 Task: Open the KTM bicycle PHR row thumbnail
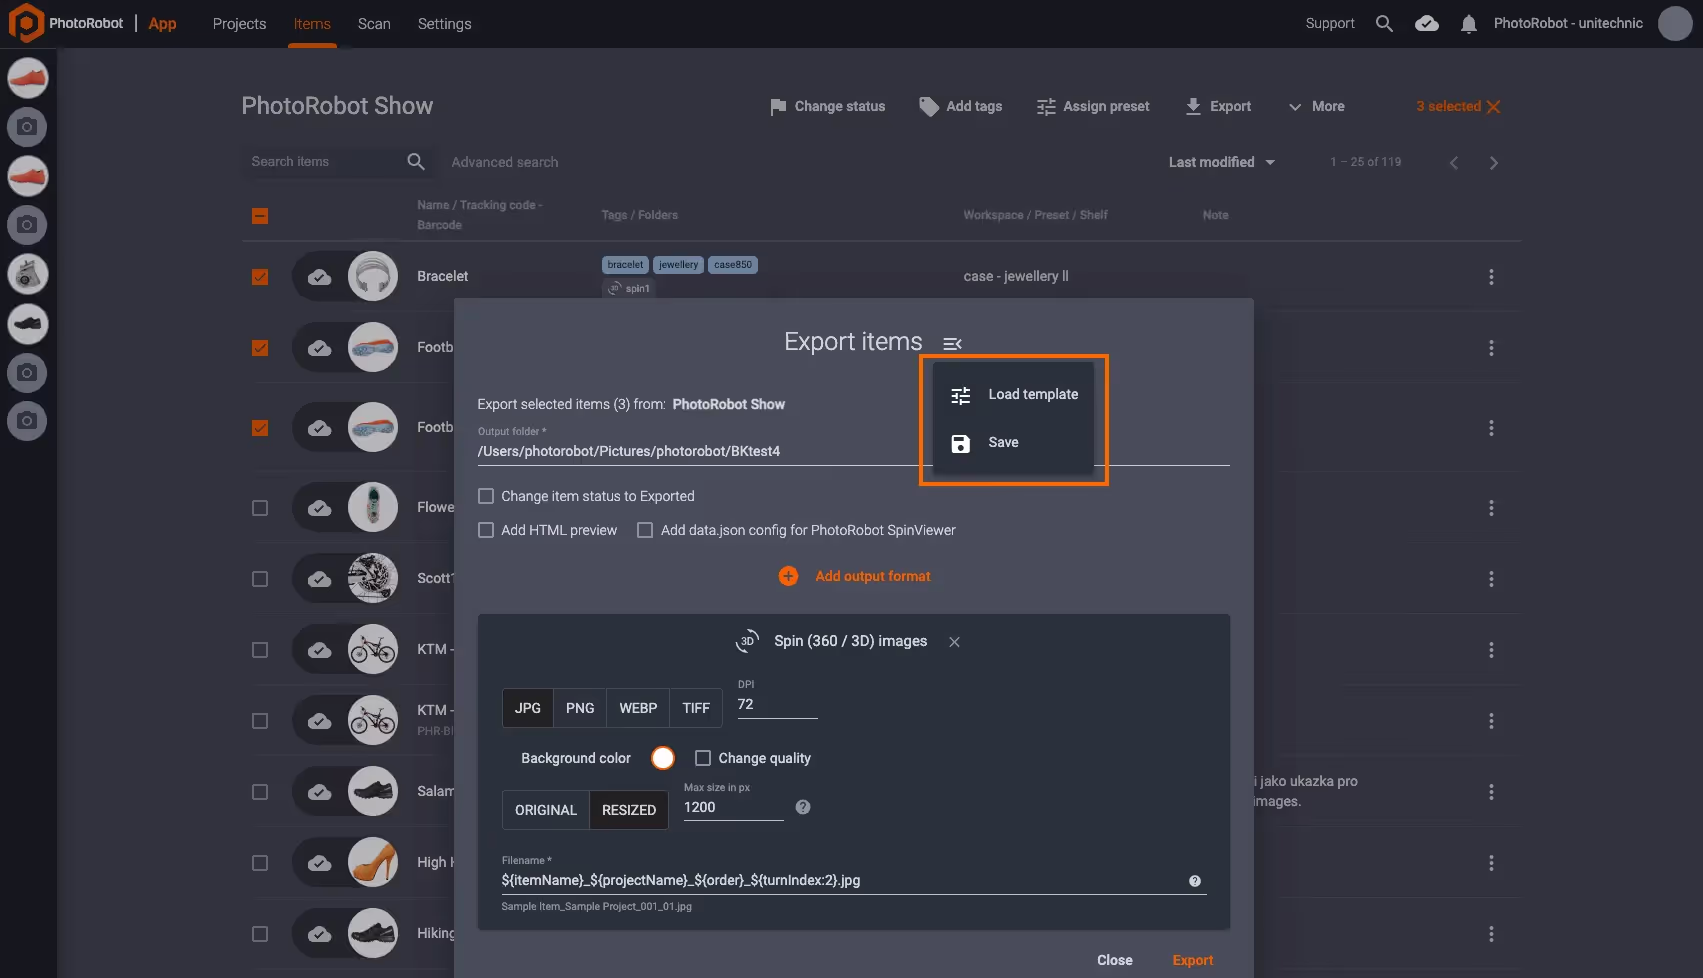373,720
